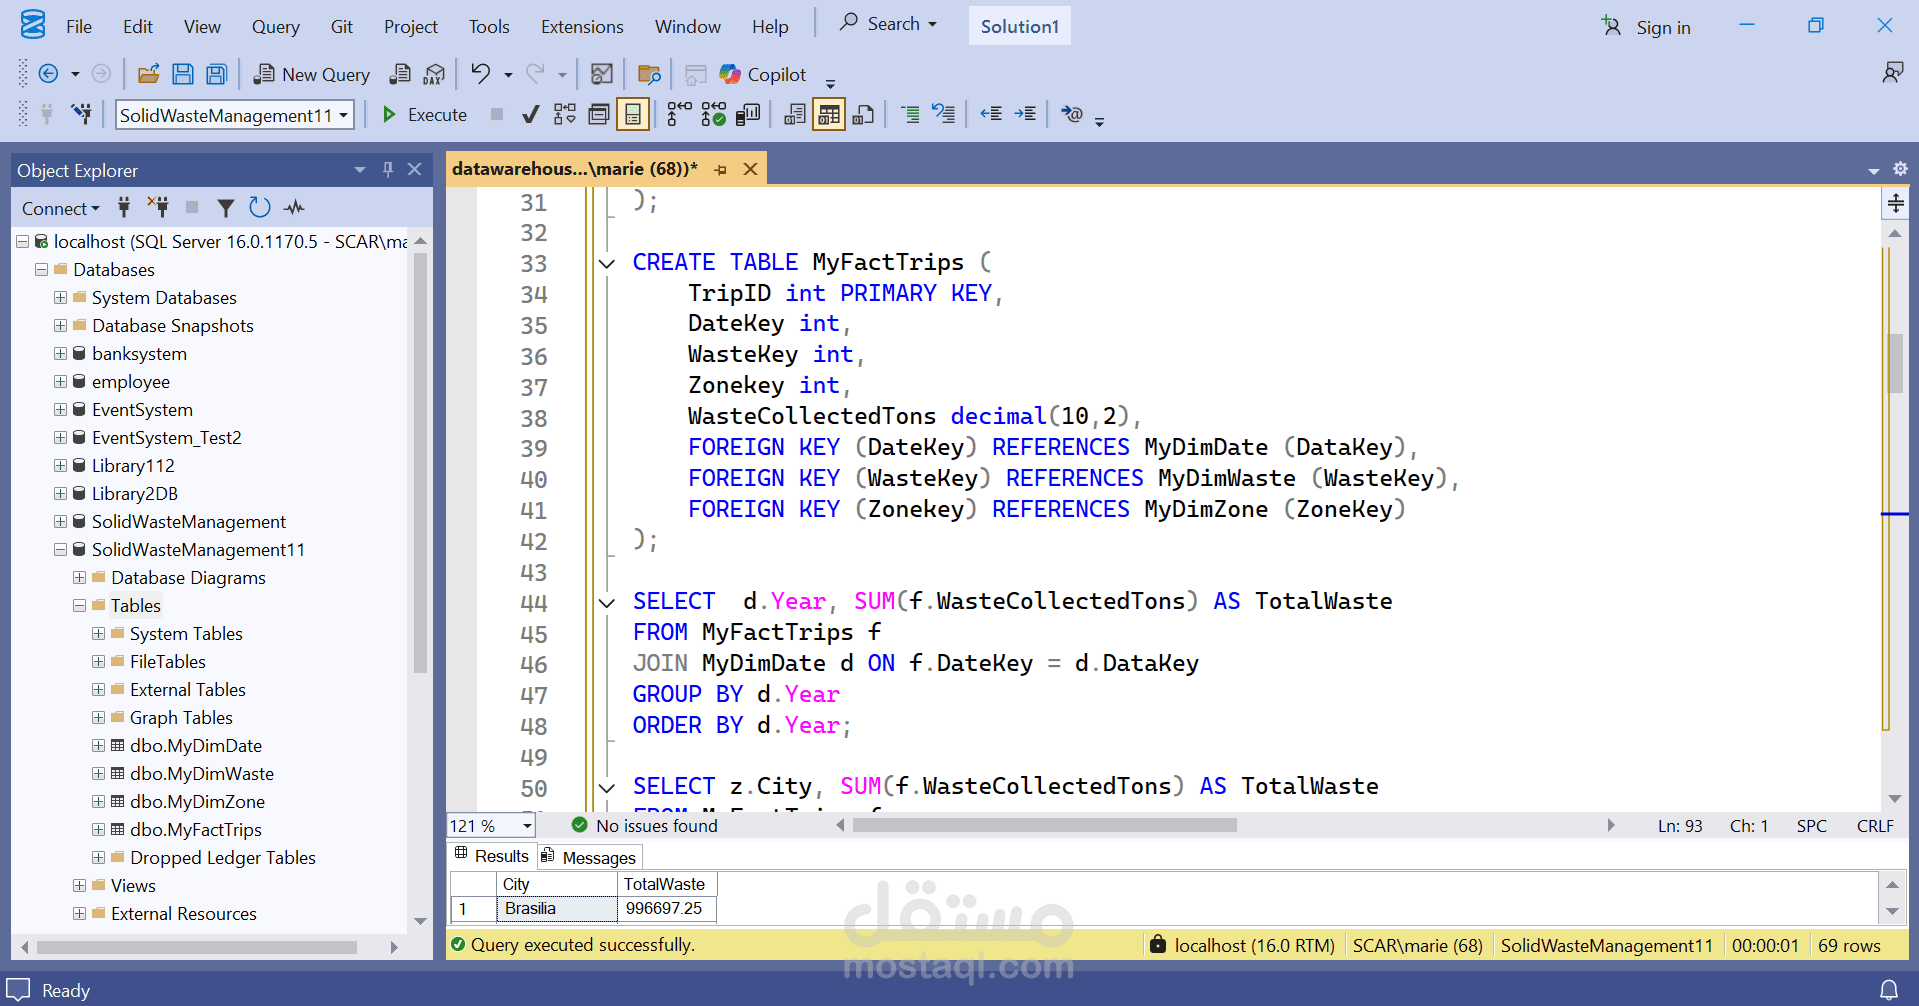Image resolution: width=1919 pixels, height=1006 pixels.
Task: Collapse the SolidWasteManagement11 database node
Action: (60, 549)
